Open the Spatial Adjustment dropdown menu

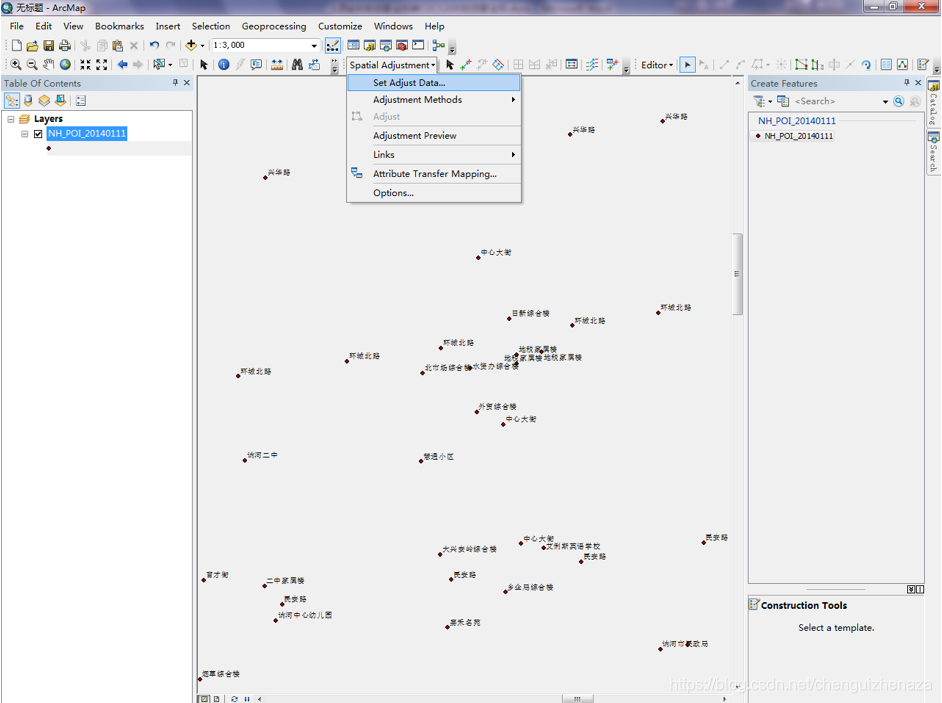392,65
